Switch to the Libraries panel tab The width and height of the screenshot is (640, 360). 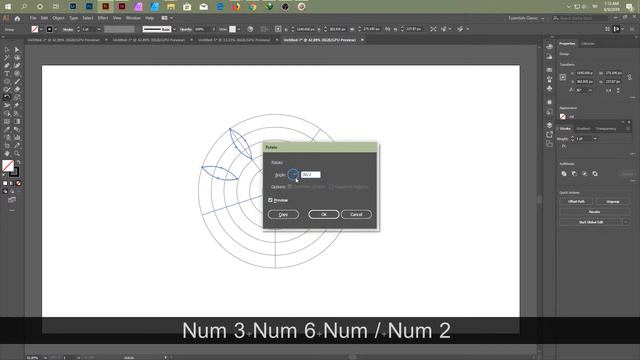click(x=588, y=44)
